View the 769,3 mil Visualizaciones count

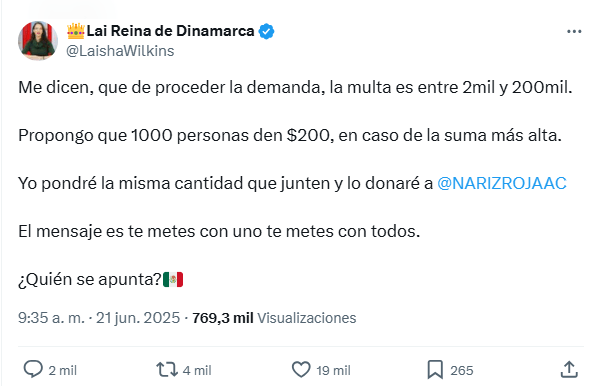coord(274,318)
